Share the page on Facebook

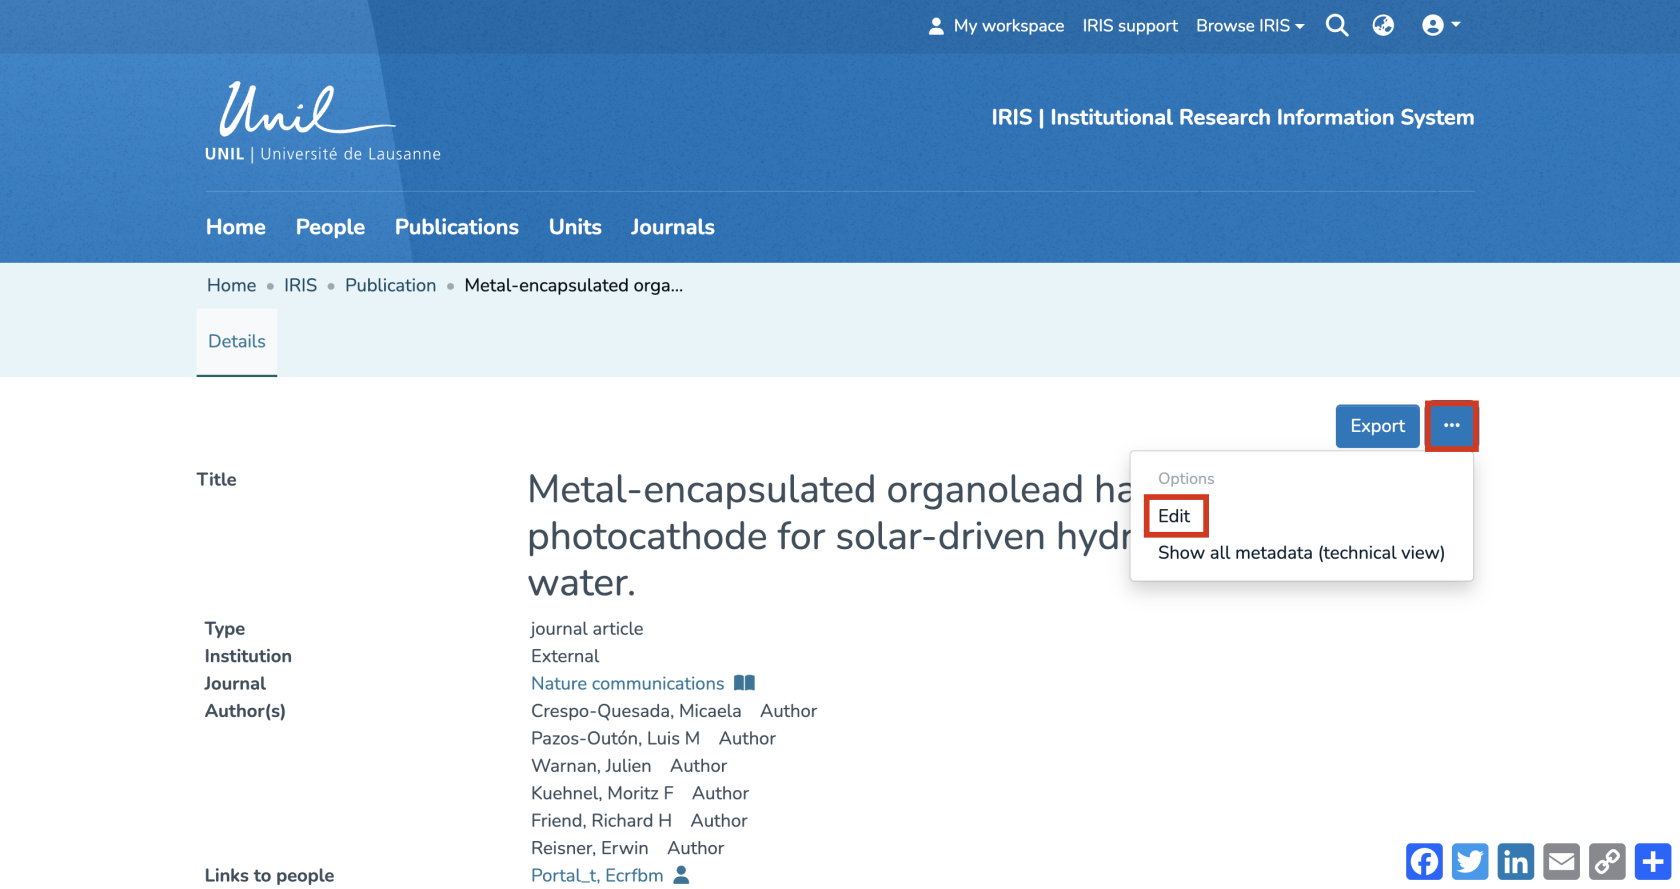(1424, 861)
